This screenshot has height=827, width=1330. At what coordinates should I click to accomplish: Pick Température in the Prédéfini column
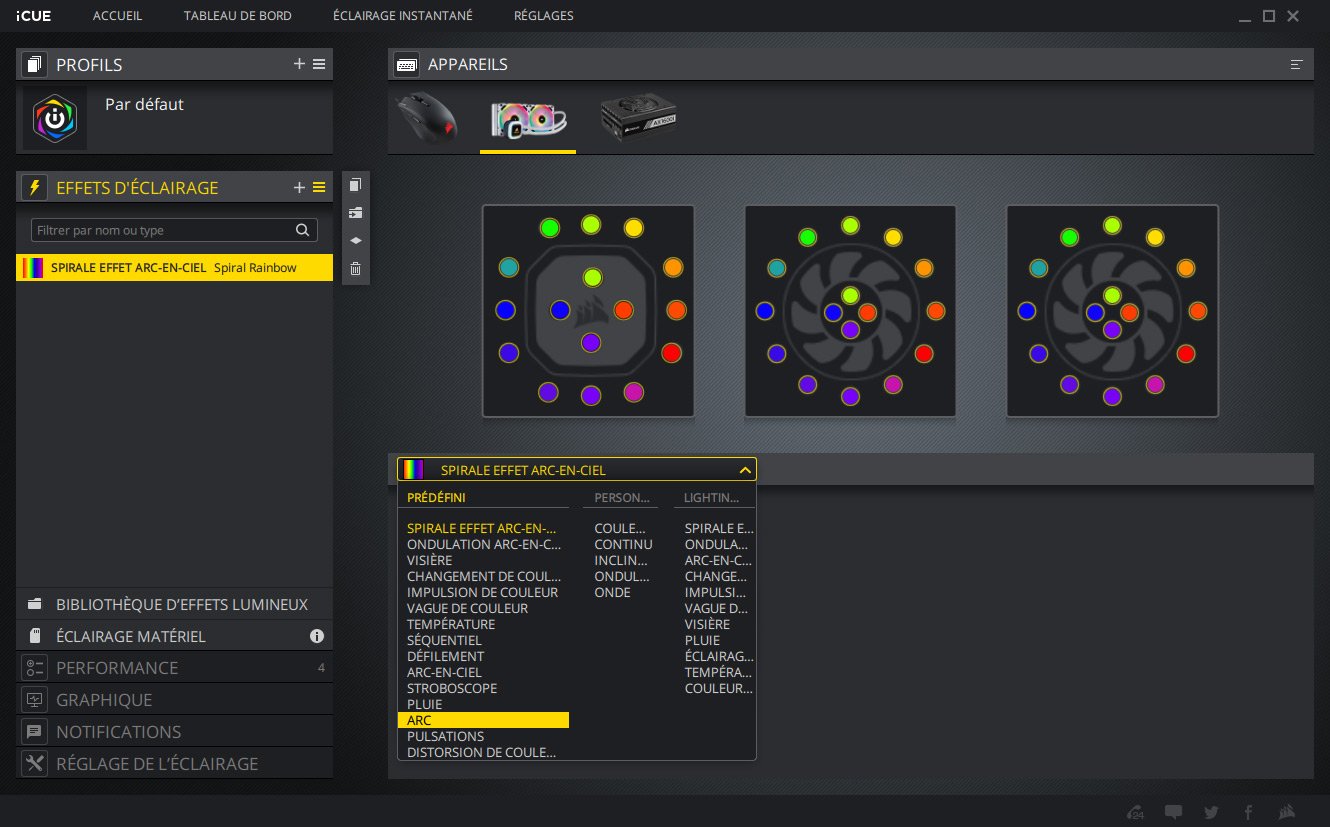(451, 624)
